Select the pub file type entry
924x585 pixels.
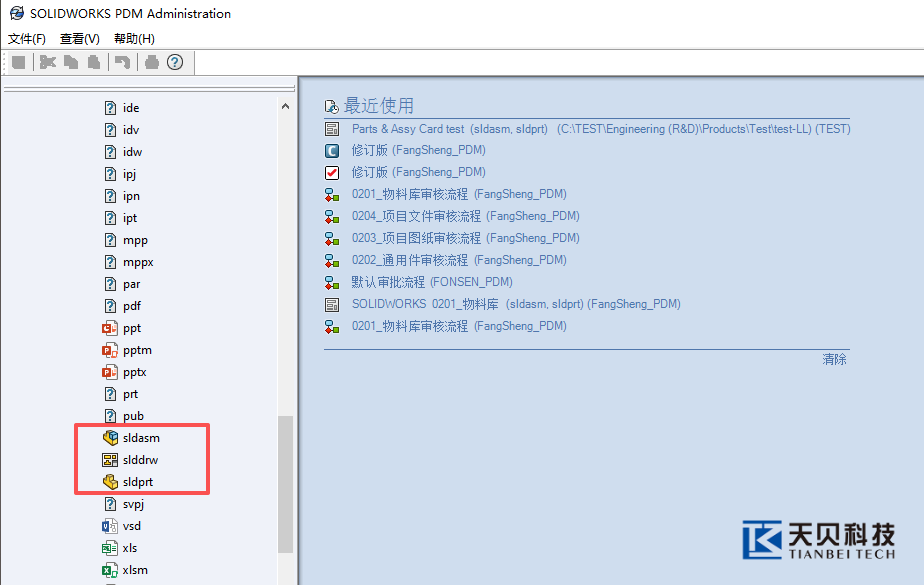tap(134, 416)
